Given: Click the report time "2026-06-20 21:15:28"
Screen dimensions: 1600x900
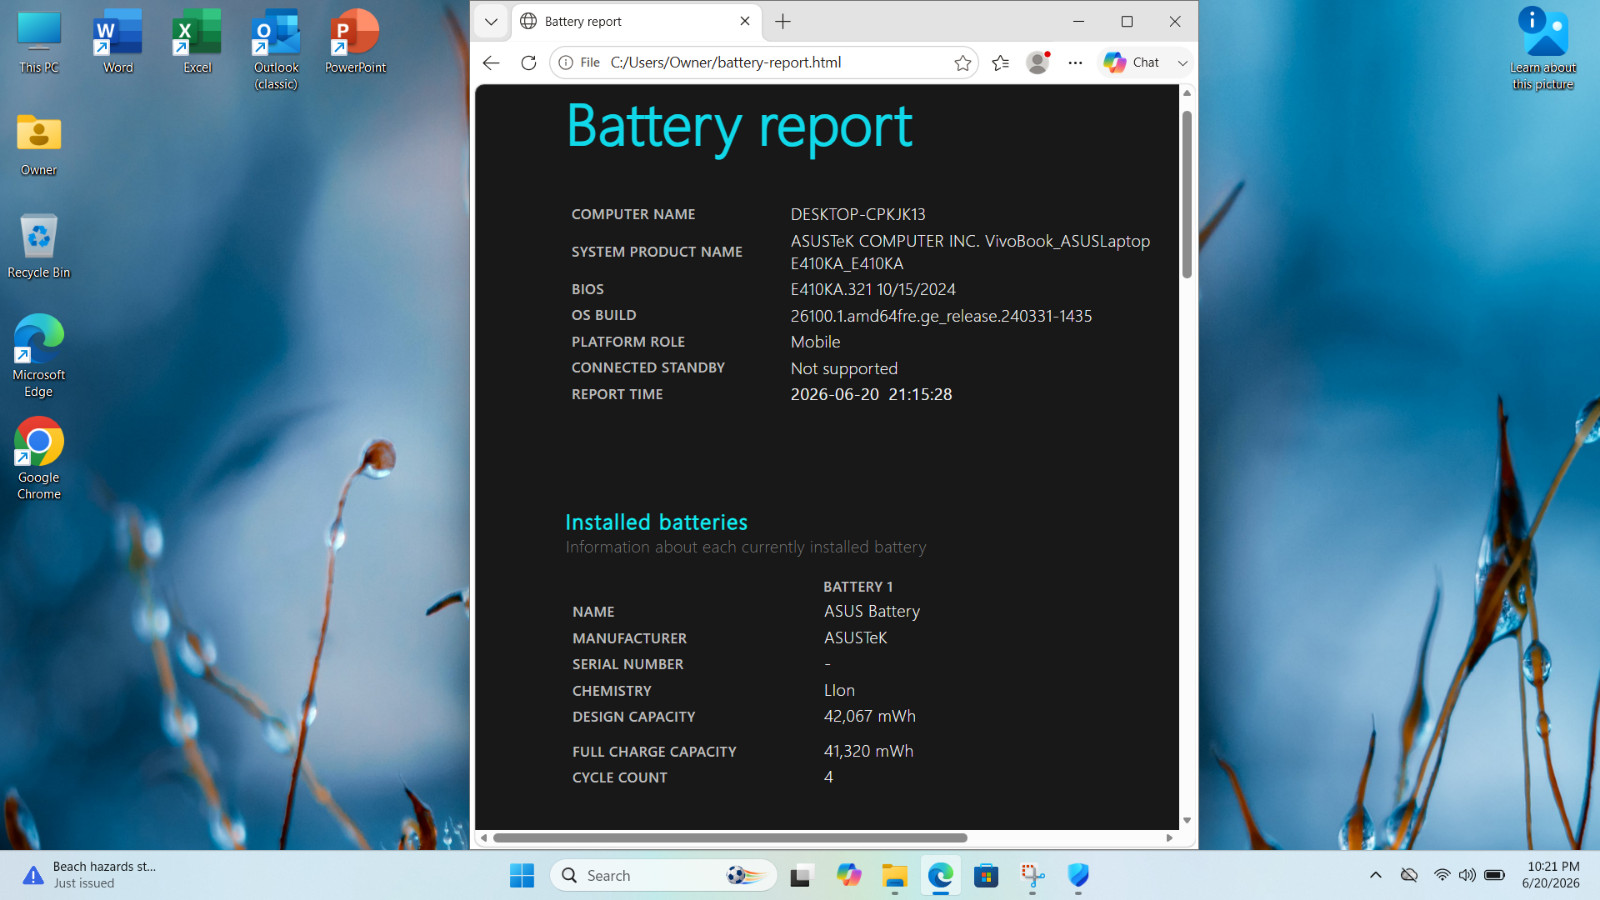Looking at the screenshot, I should click(871, 394).
